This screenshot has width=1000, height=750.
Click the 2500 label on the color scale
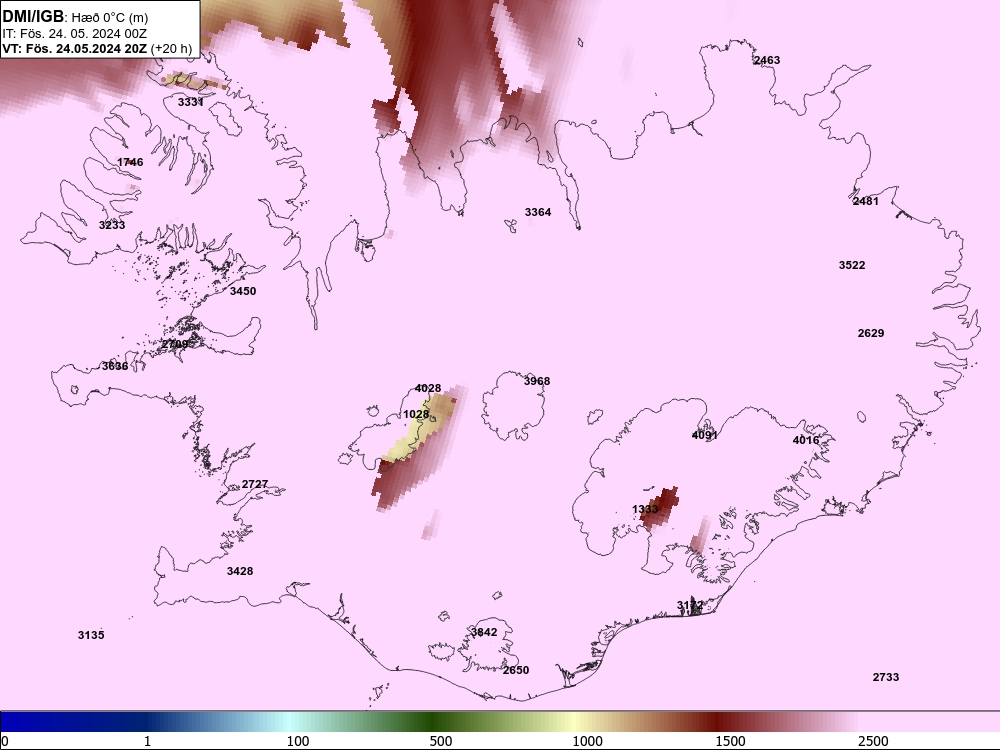tap(873, 741)
